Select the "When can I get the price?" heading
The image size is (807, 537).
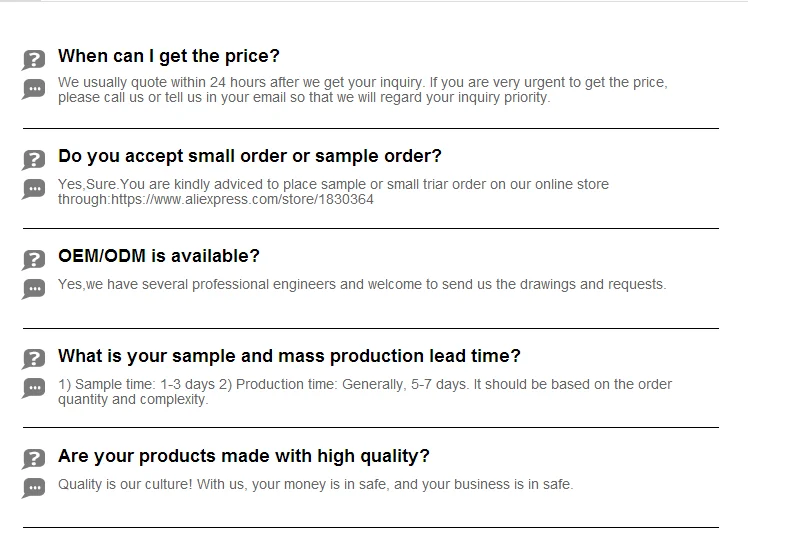[169, 56]
